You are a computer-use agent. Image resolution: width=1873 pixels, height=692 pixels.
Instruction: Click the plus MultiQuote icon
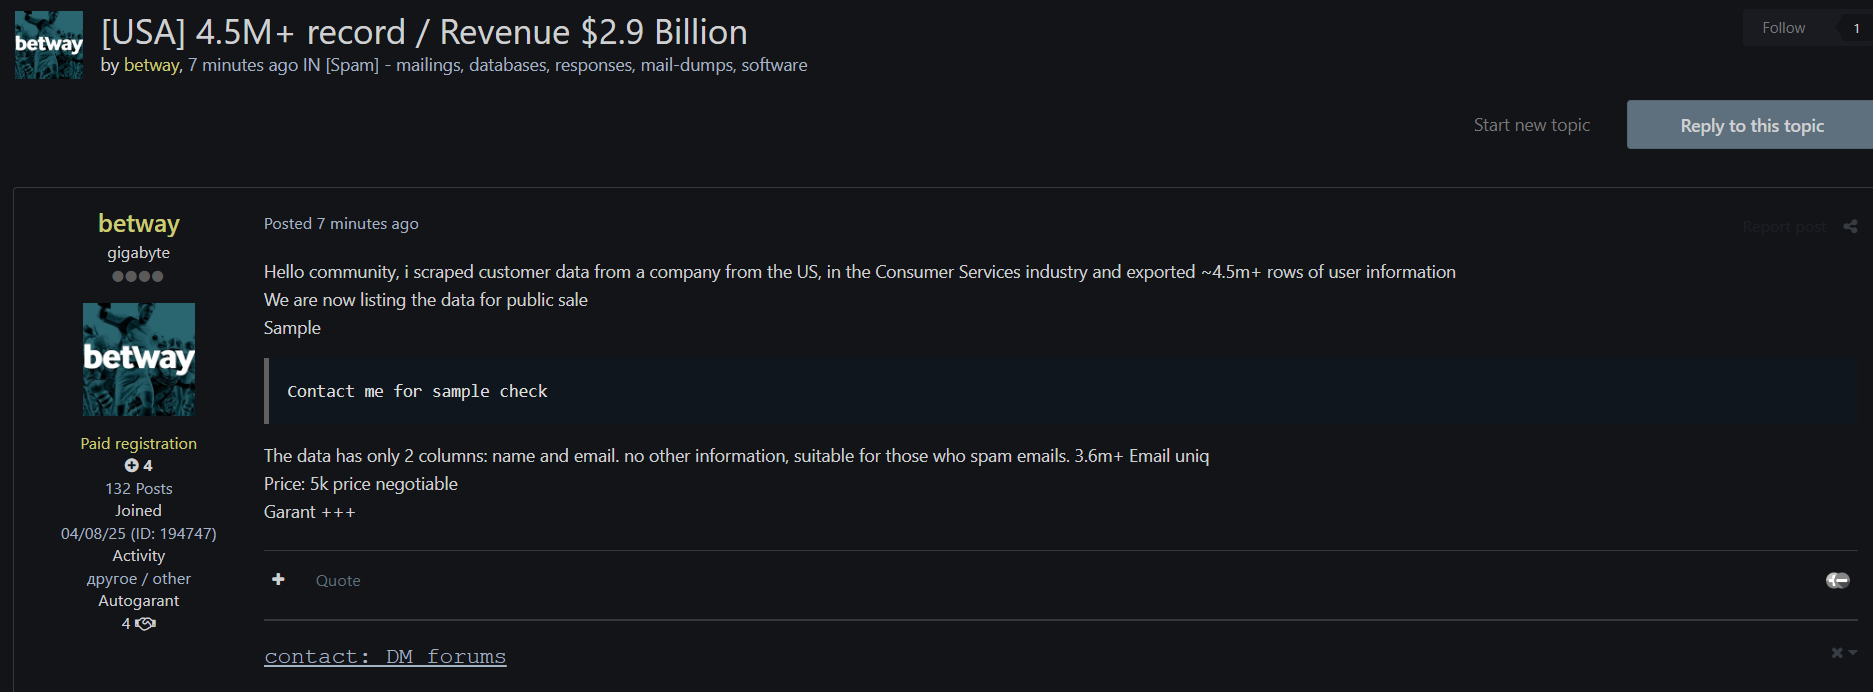(278, 579)
